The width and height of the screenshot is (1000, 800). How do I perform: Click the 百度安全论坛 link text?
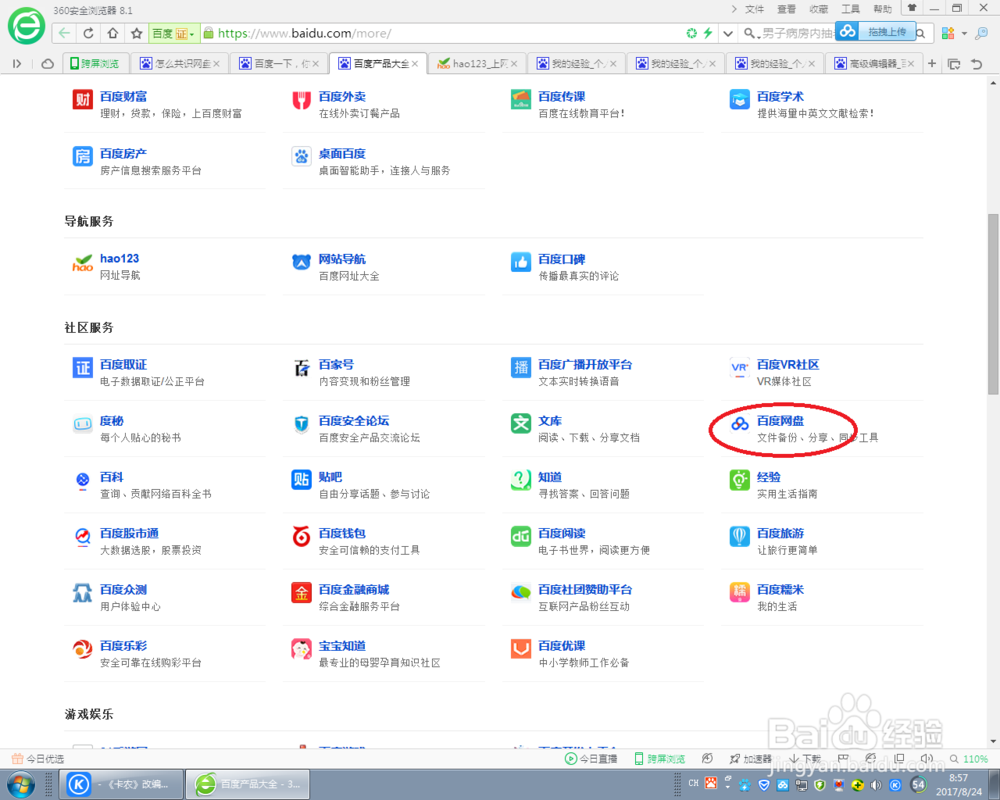354,420
